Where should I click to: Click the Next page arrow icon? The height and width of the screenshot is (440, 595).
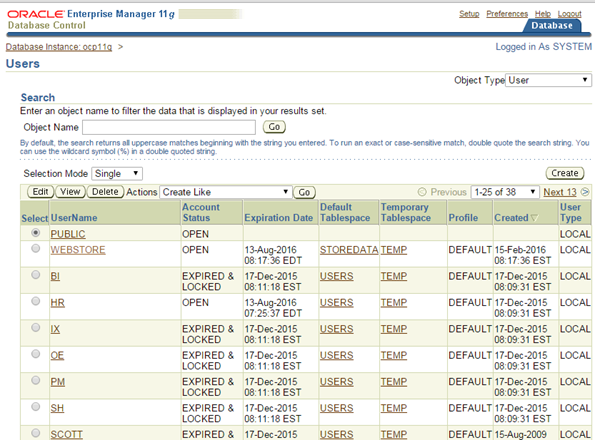pyautogui.click(x=585, y=192)
